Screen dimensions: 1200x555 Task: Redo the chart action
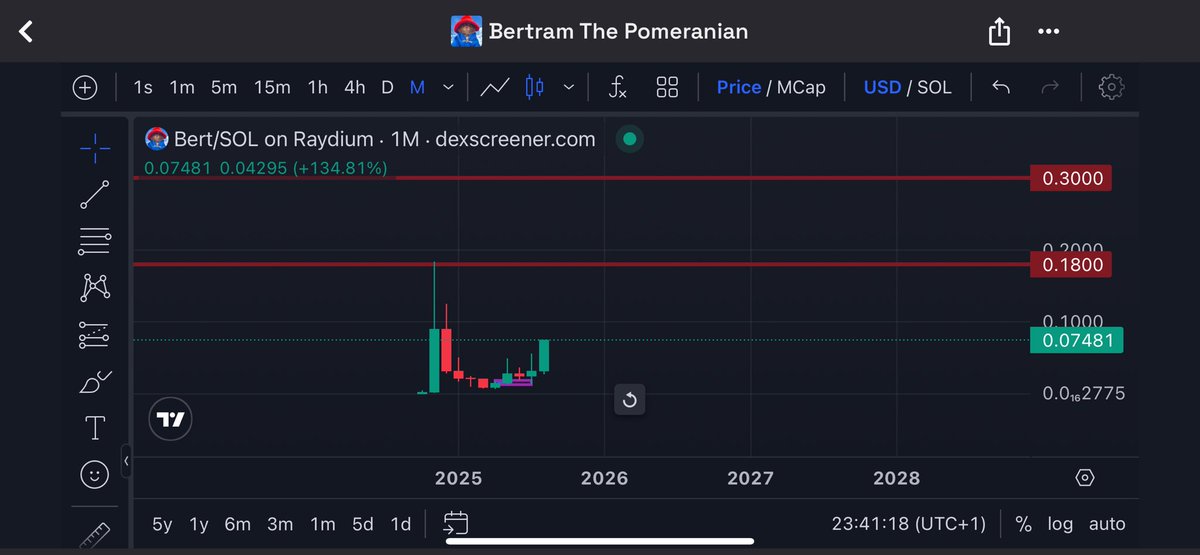click(x=1050, y=87)
